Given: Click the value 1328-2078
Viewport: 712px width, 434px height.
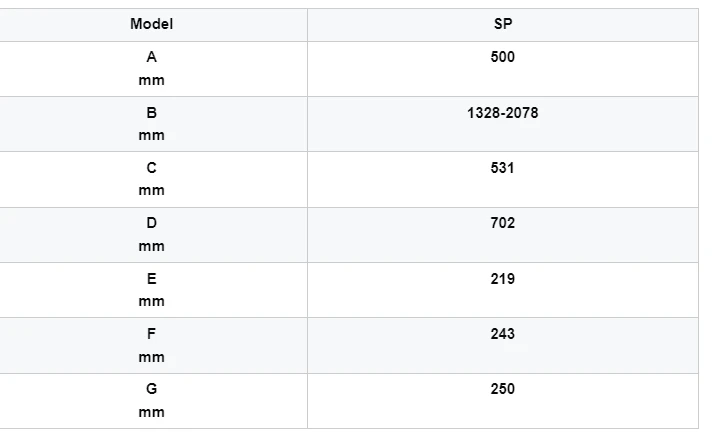Looking at the screenshot, I should click(503, 113).
